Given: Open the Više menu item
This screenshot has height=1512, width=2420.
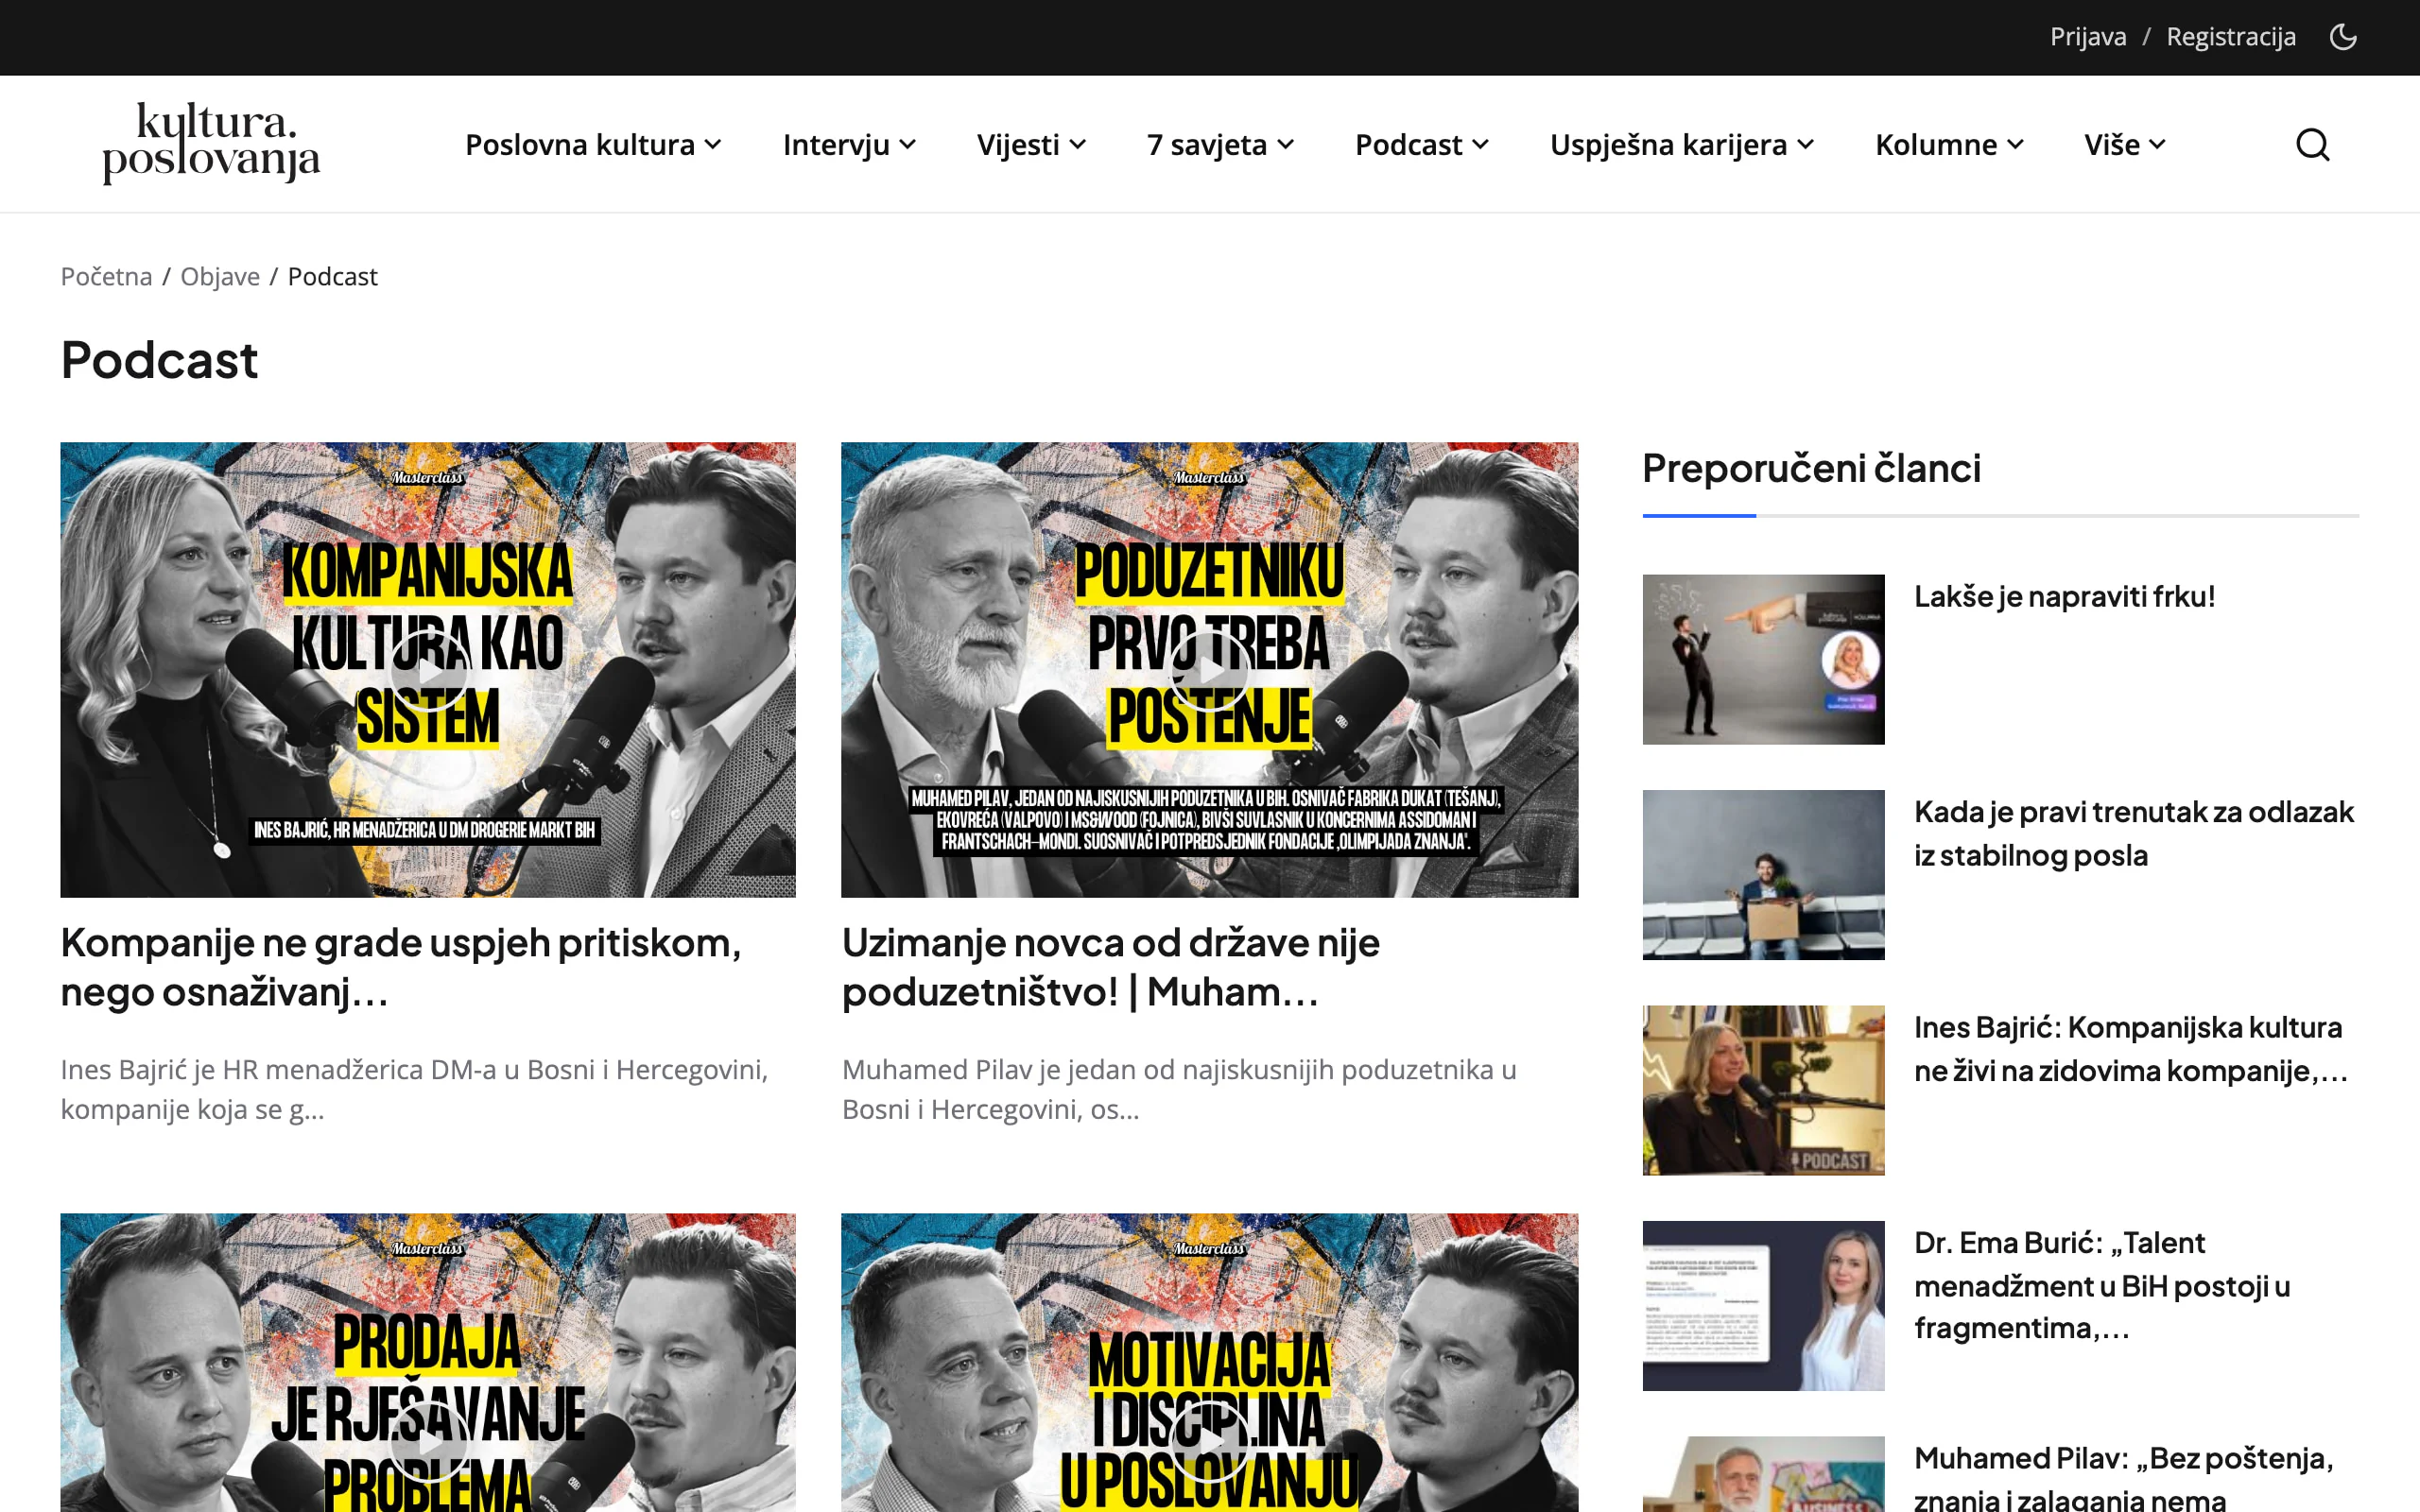Looking at the screenshot, I should point(2124,144).
